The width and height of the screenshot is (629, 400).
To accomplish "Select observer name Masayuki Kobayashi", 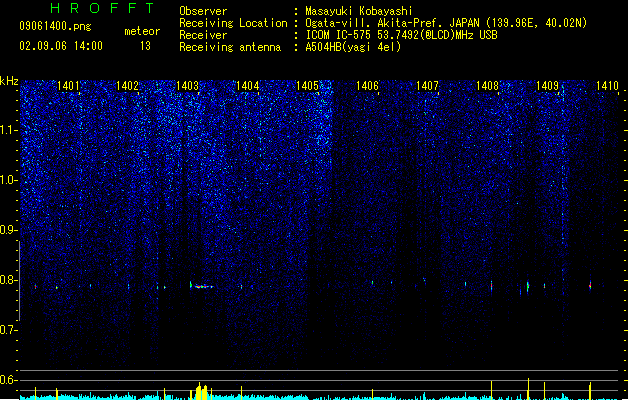I will tap(359, 11).
